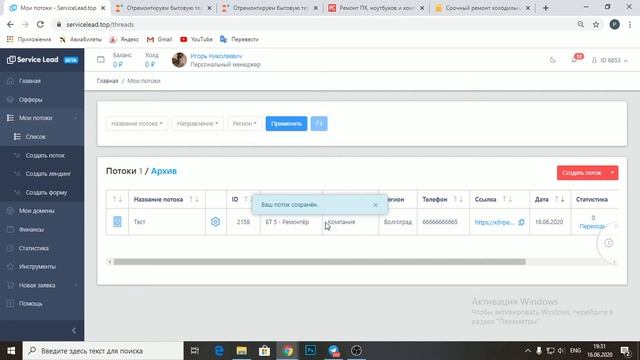640x360 pixels.
Task: Open Помощь in the sidebar
Action: pos(30,304)
